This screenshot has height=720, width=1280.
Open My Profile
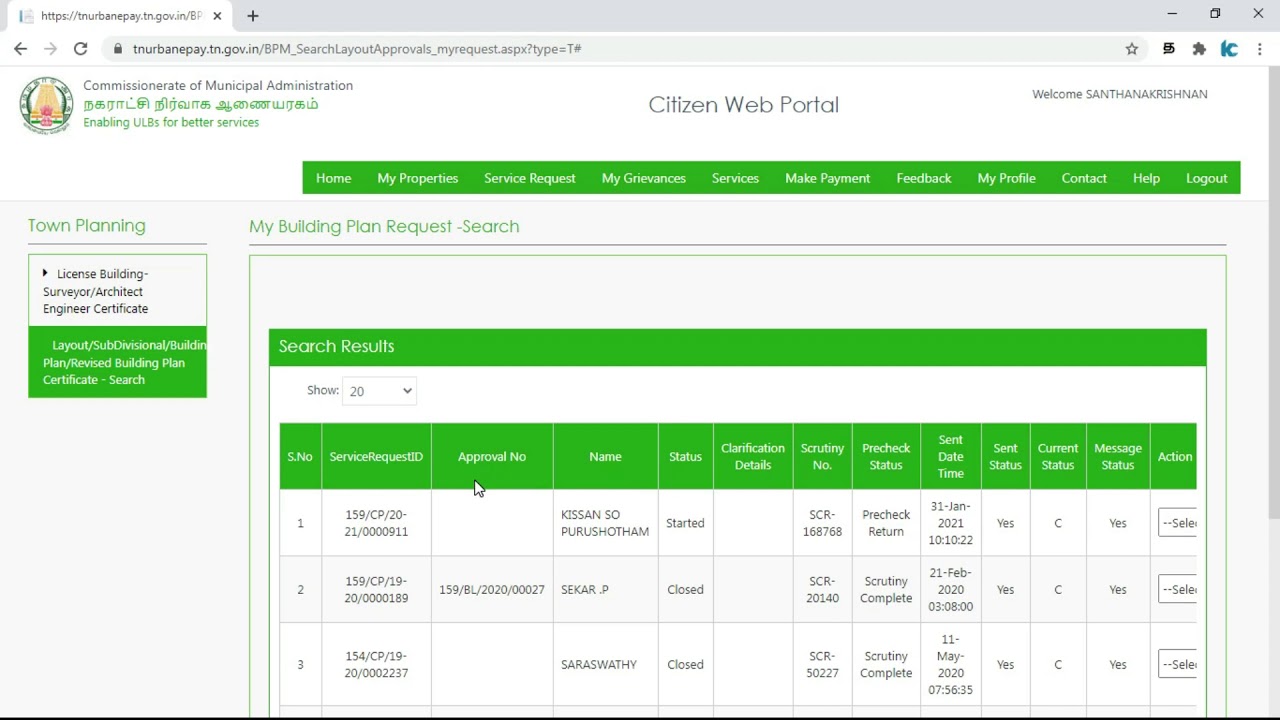click(x=1006, y=178)
